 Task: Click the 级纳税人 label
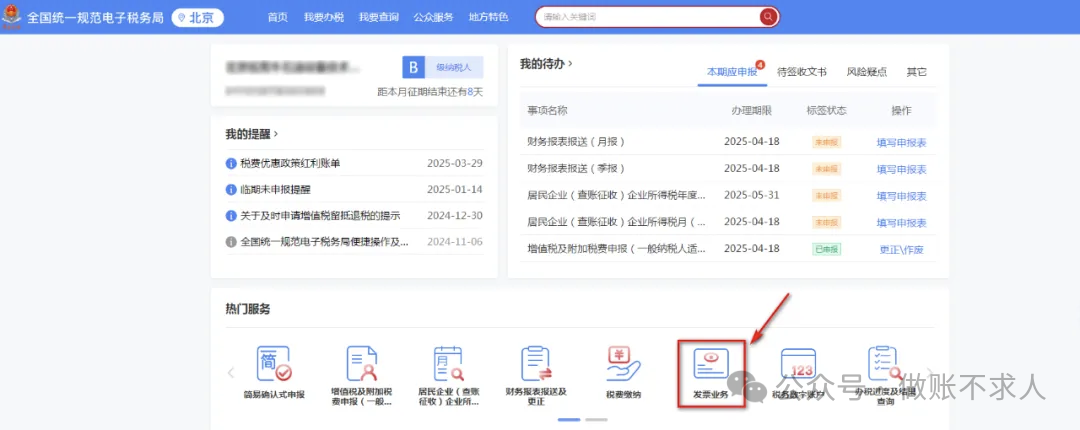(x=454, y=68)
